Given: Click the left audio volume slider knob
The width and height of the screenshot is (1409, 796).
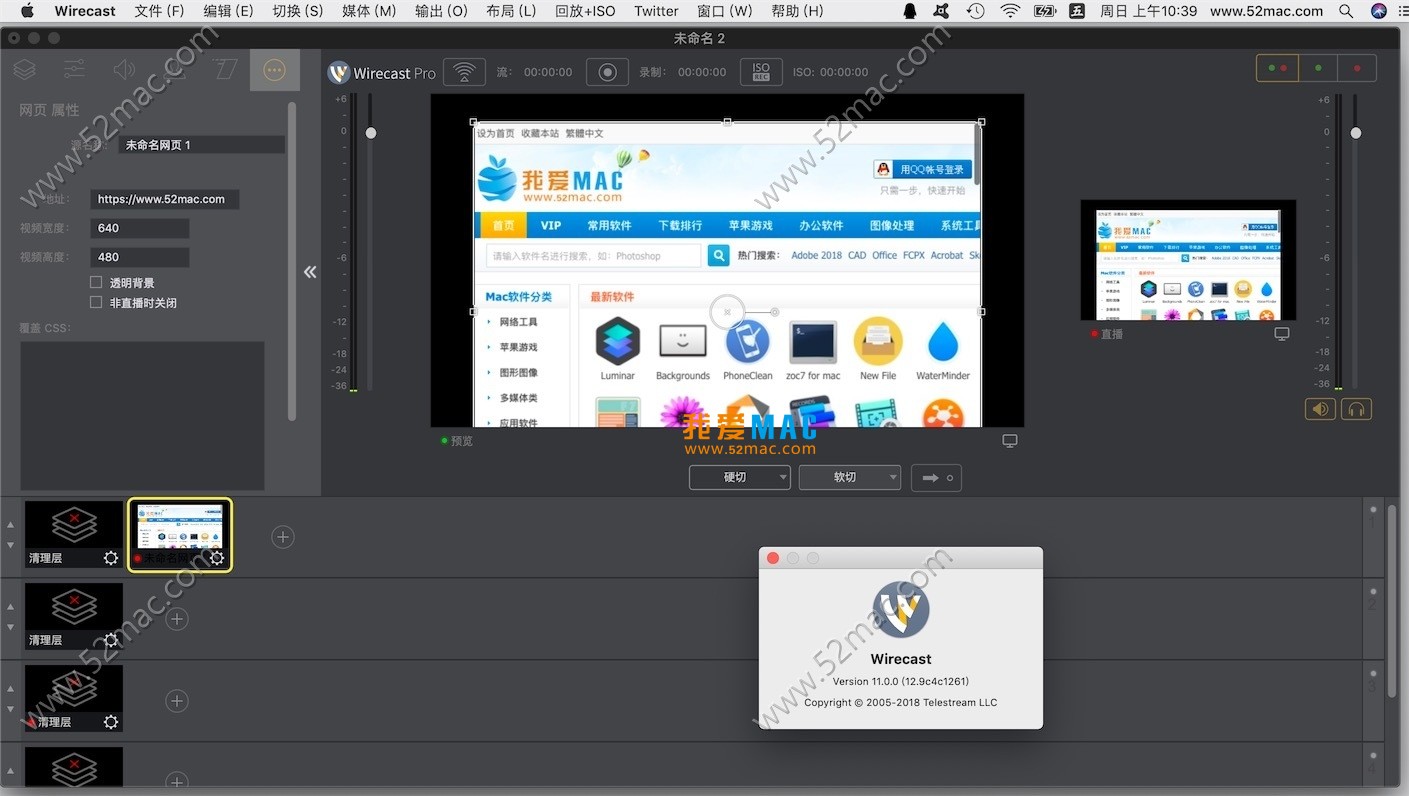Looking at the screenshot, I should pyautogui.click(x=371, y=133).
